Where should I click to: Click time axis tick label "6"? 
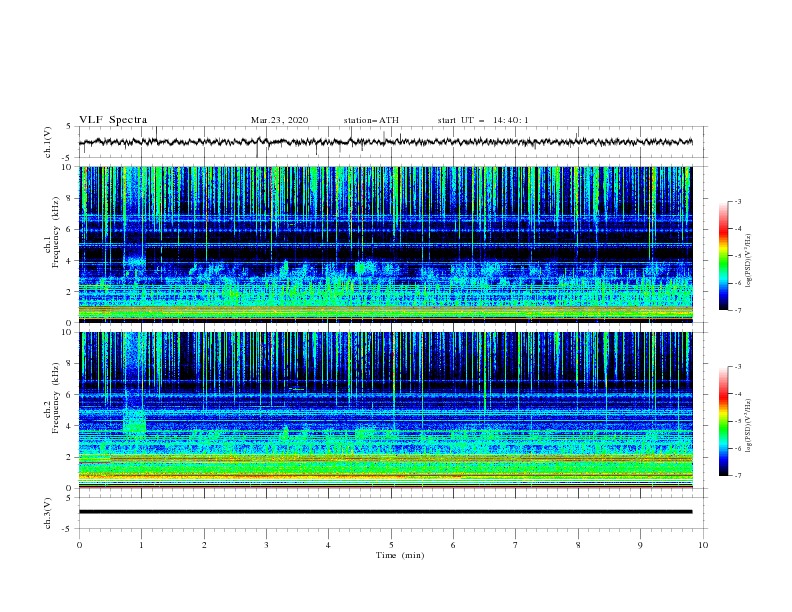coord(453,545)
